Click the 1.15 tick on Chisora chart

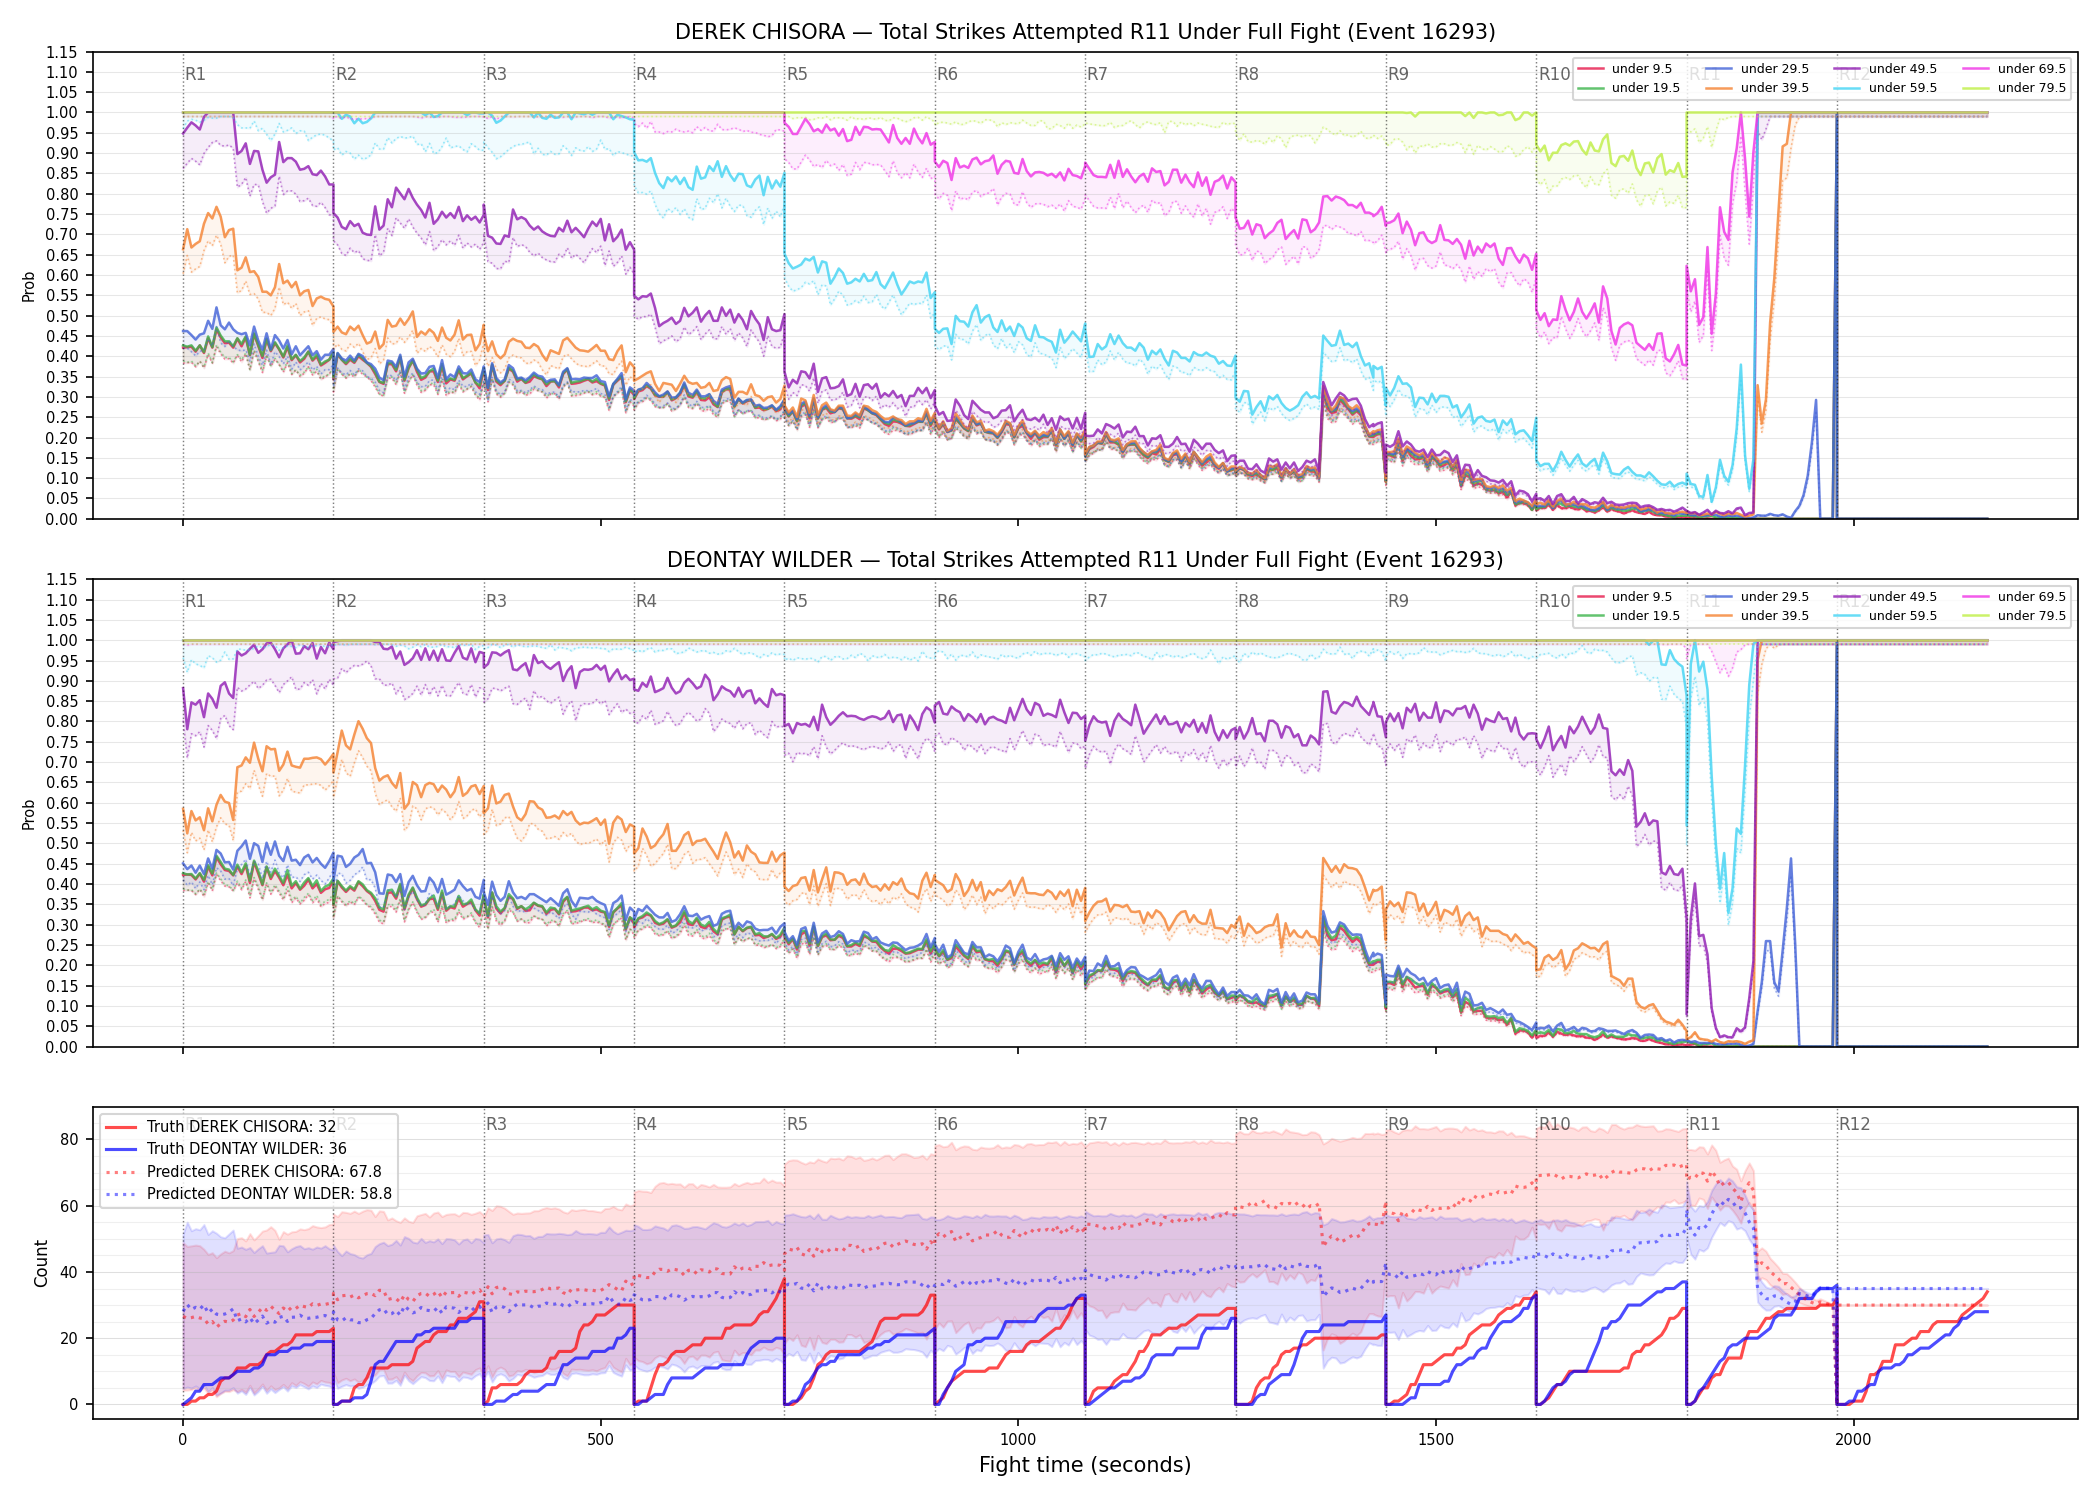[x=62, y=52]
